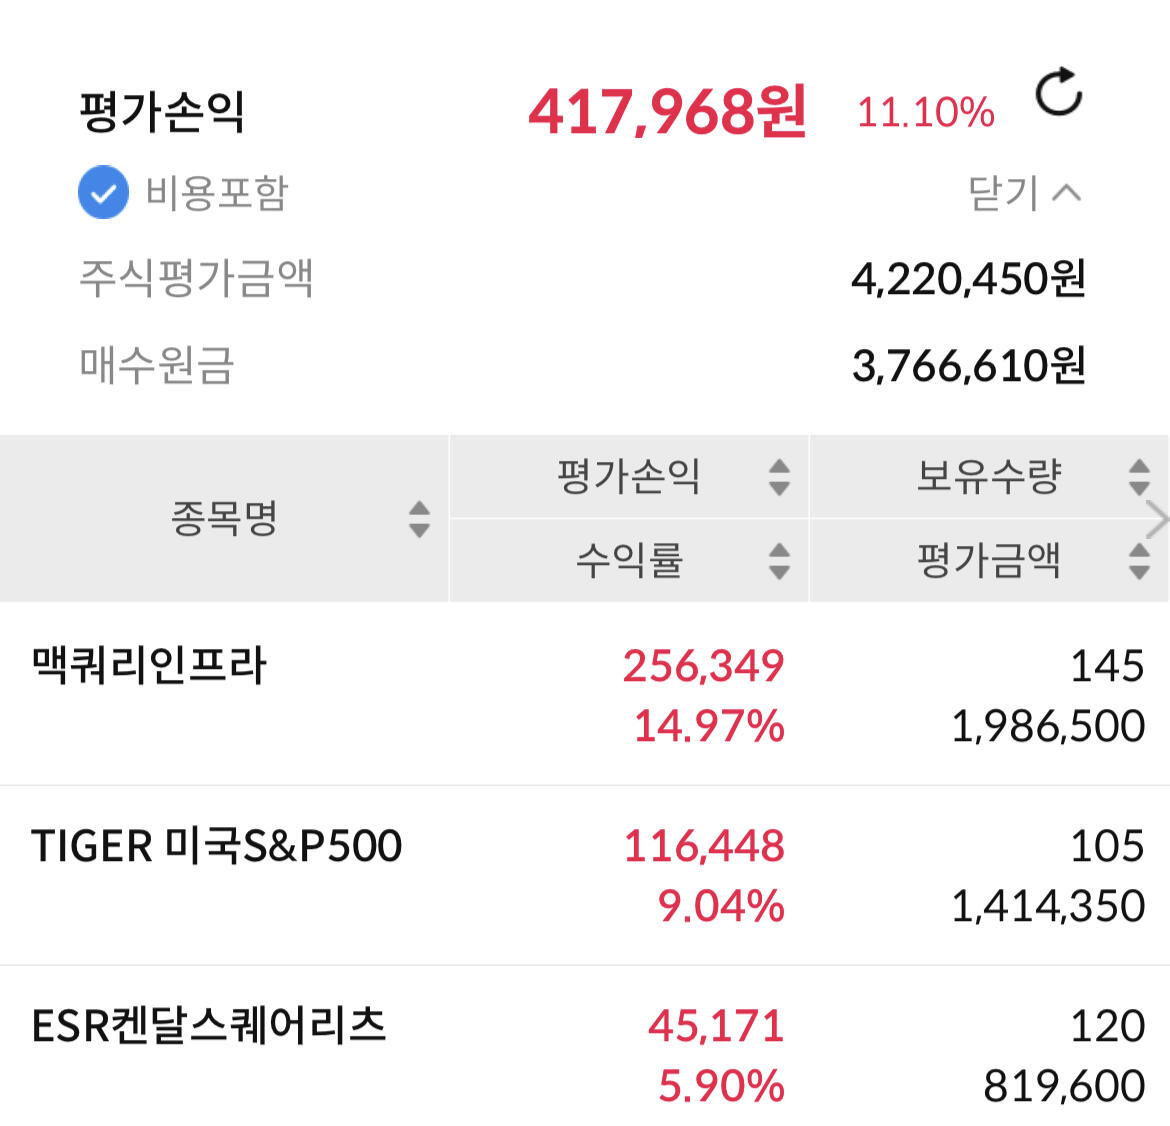Tap the 매수원금 3,766,610원 value

coord(967,366)
